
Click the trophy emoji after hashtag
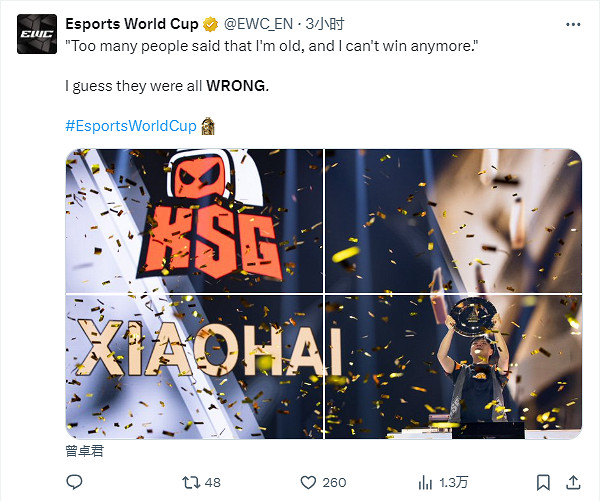click(x=208, y=126)
